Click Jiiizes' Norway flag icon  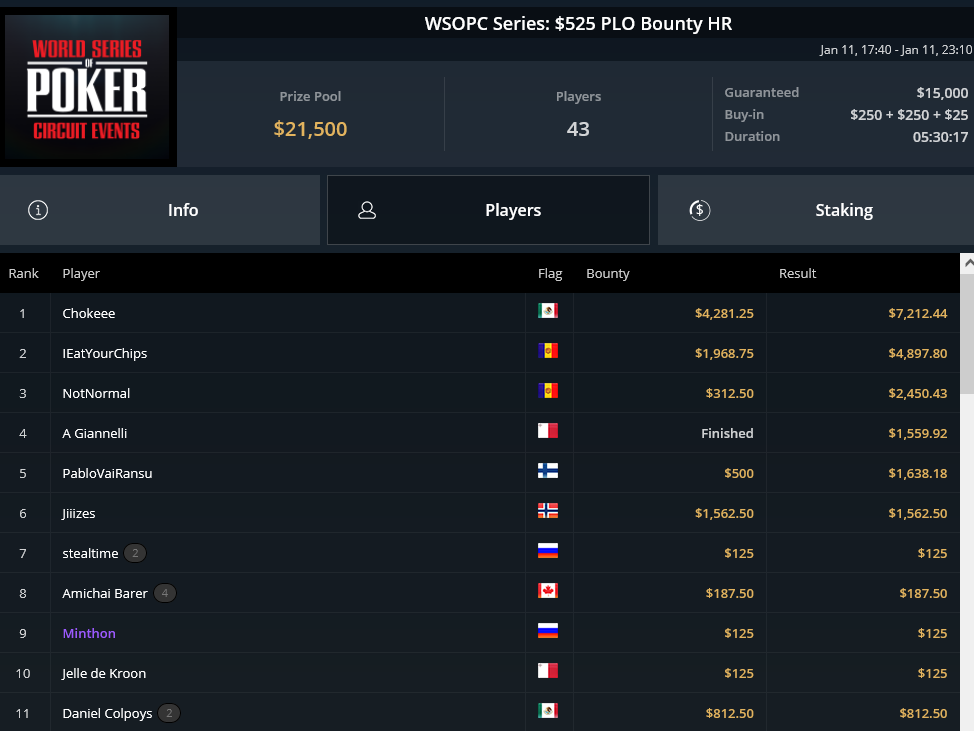[x=548, y=511]
